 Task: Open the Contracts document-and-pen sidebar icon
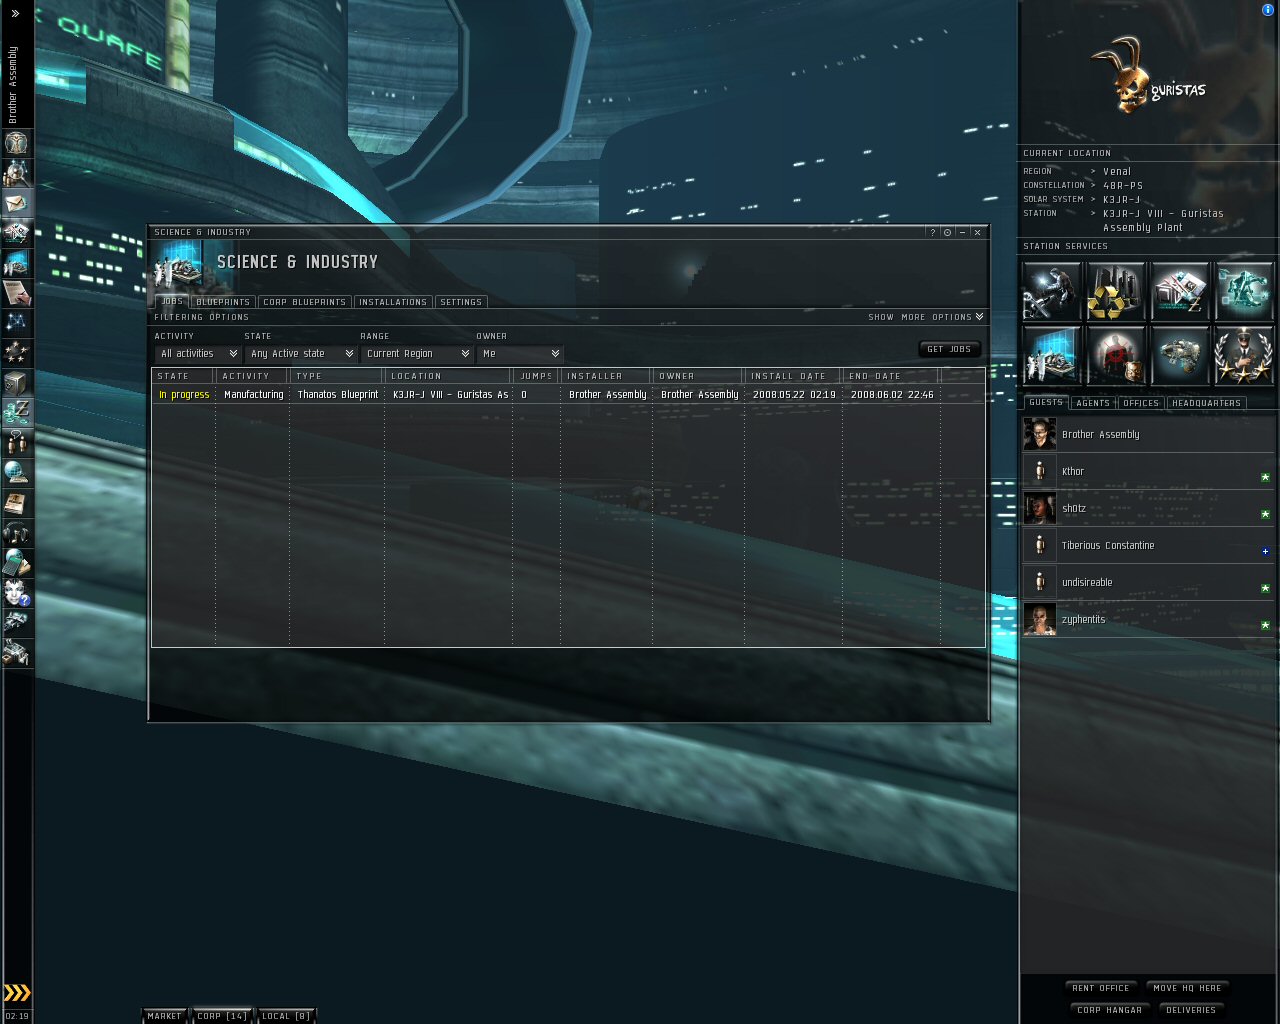click(17, 293)
